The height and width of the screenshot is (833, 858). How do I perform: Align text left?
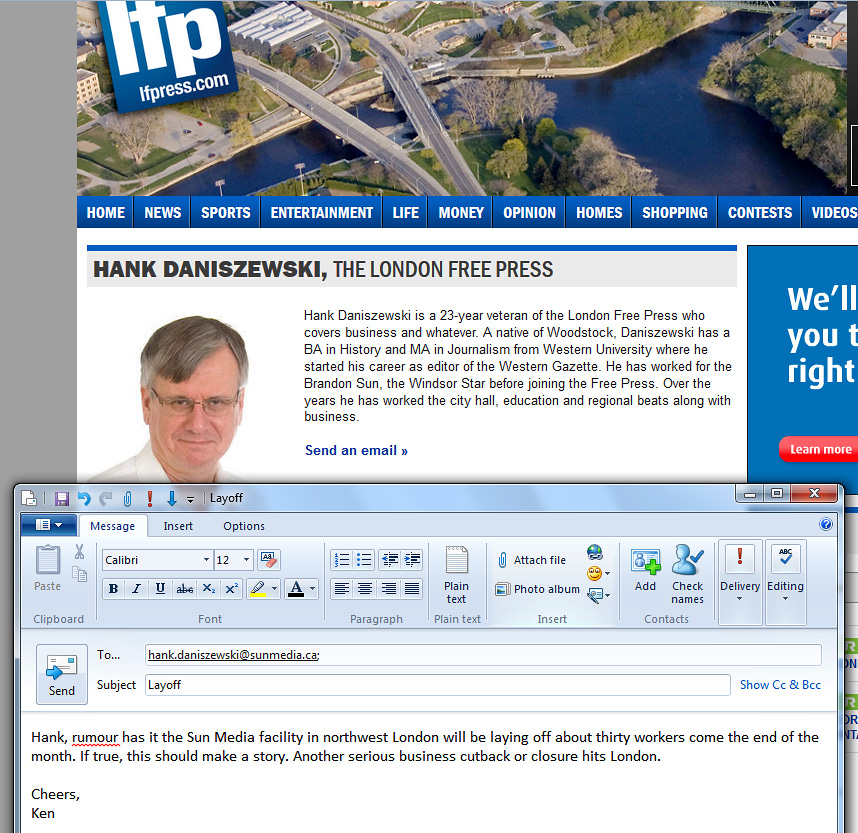pos(342,589)
